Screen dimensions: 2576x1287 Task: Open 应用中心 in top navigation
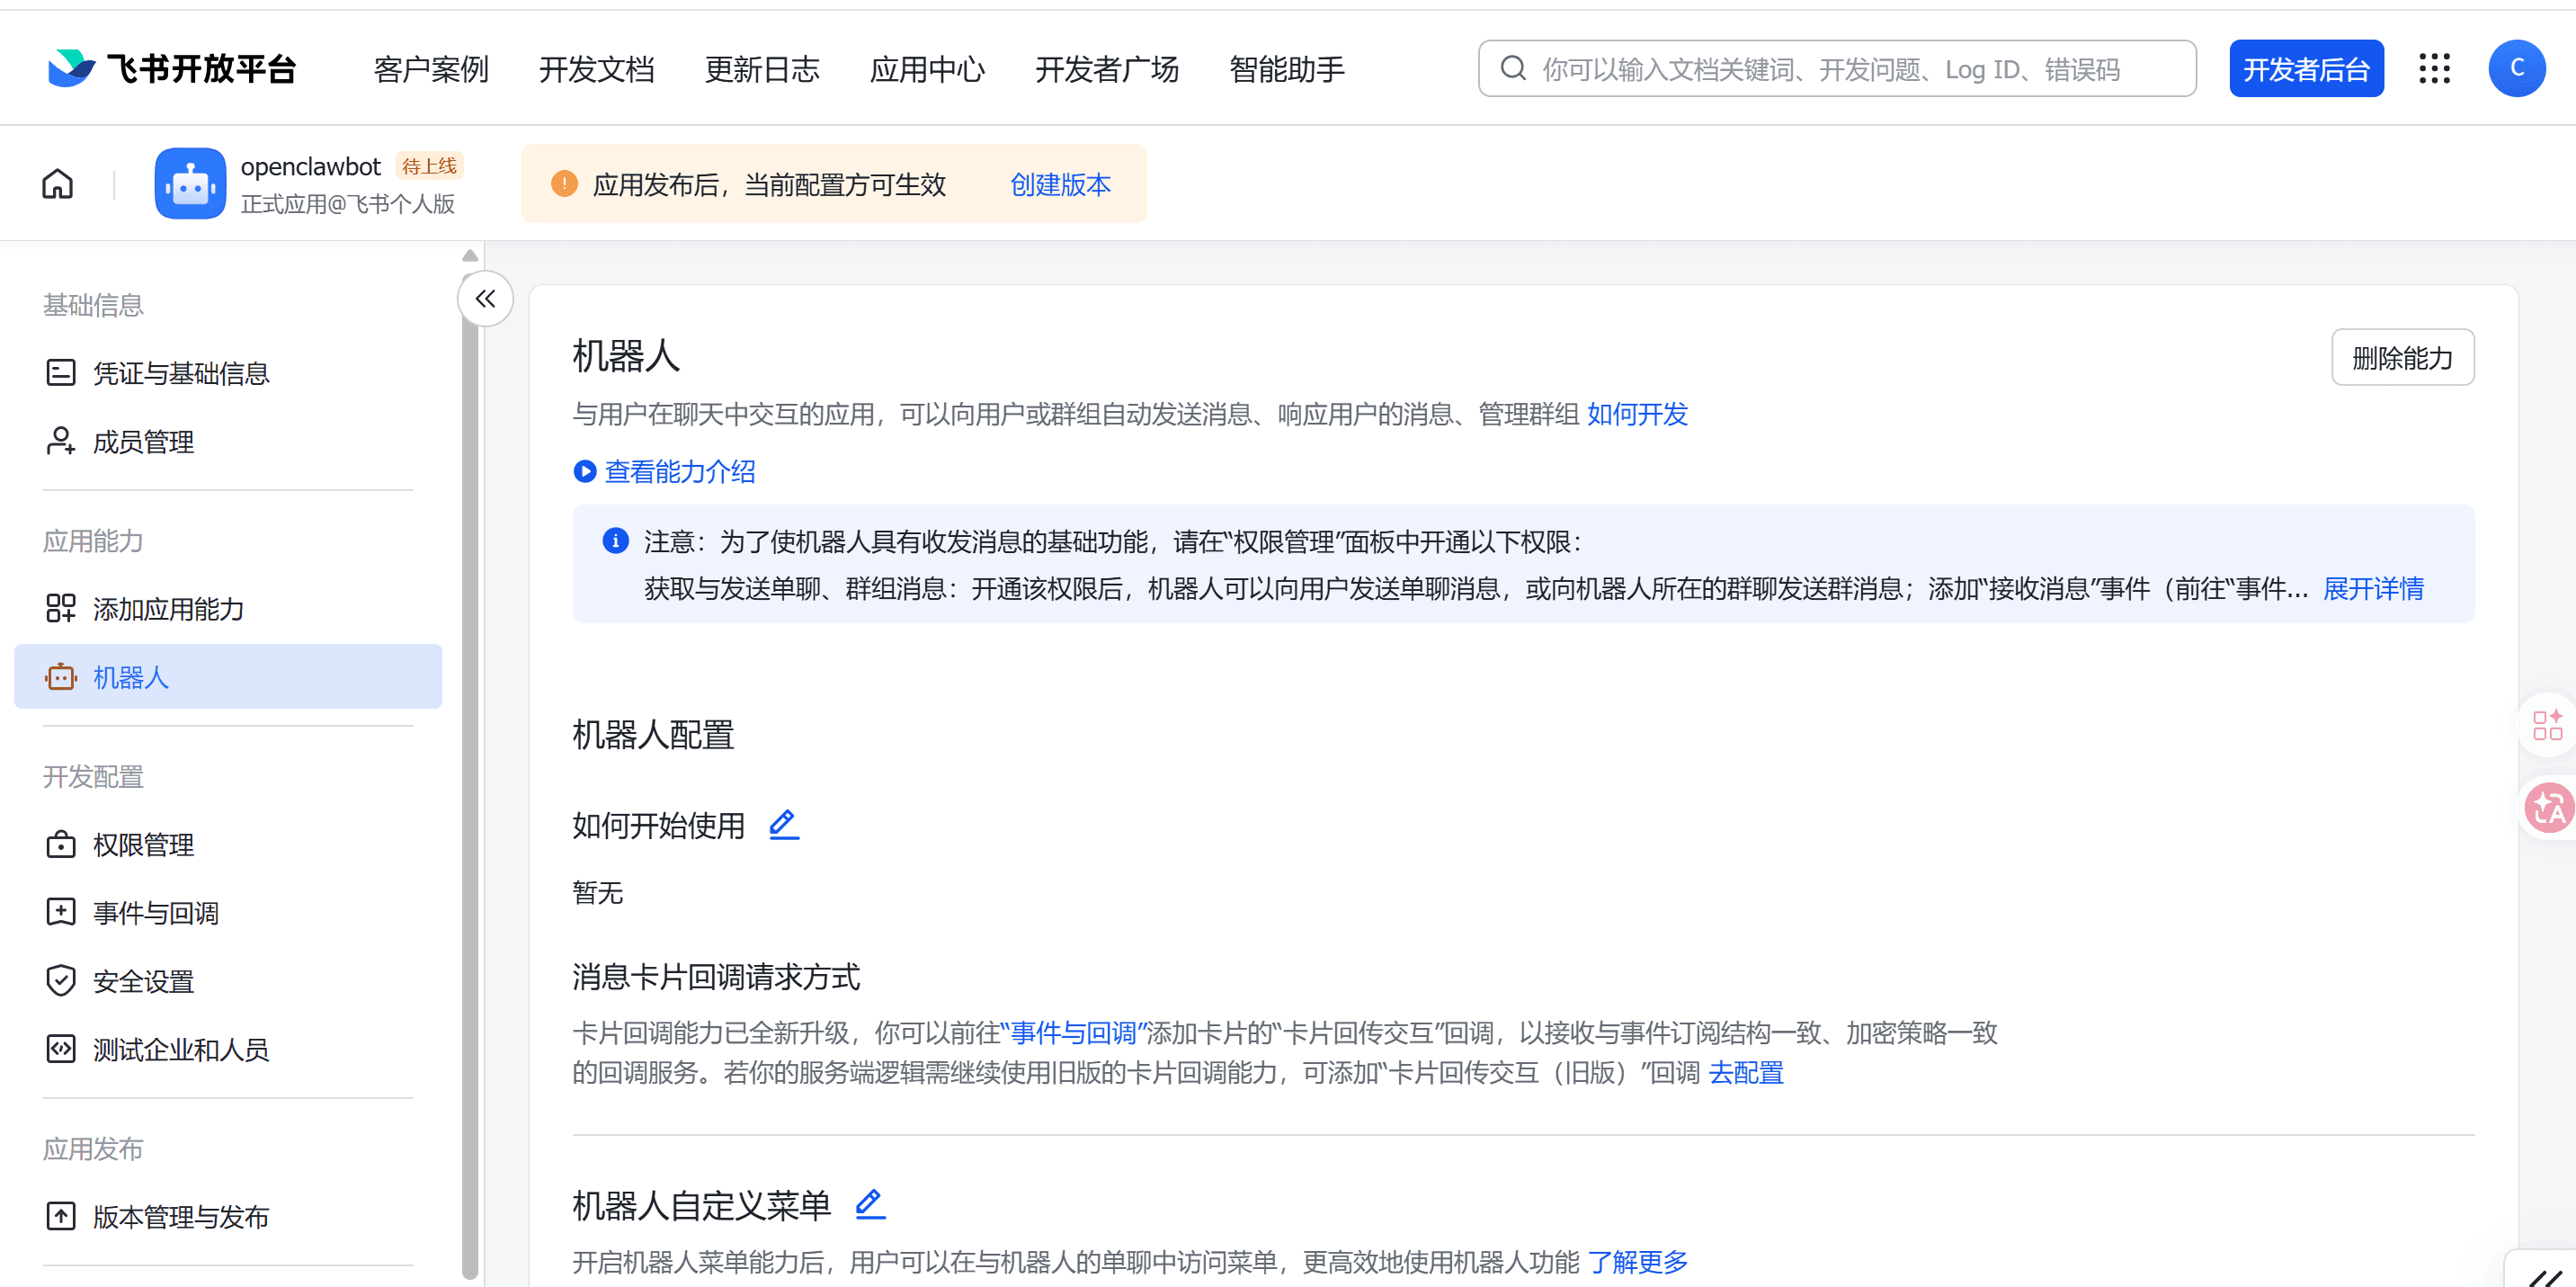click(927, 69)
